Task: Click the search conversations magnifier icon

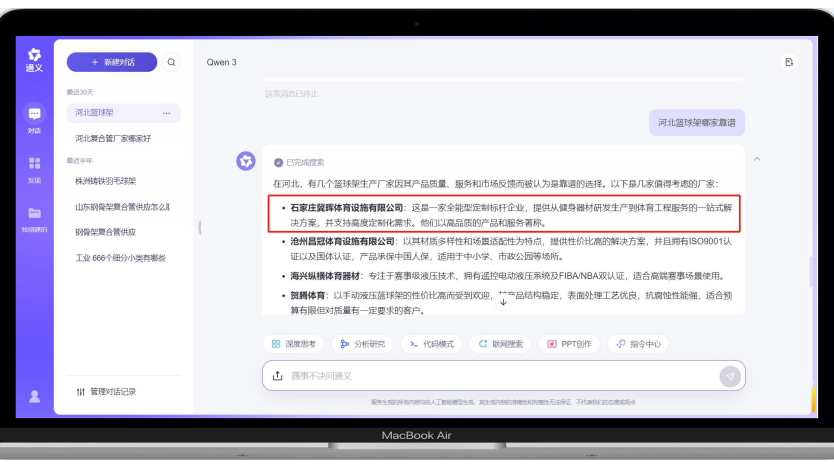Action: pos(172,62)
